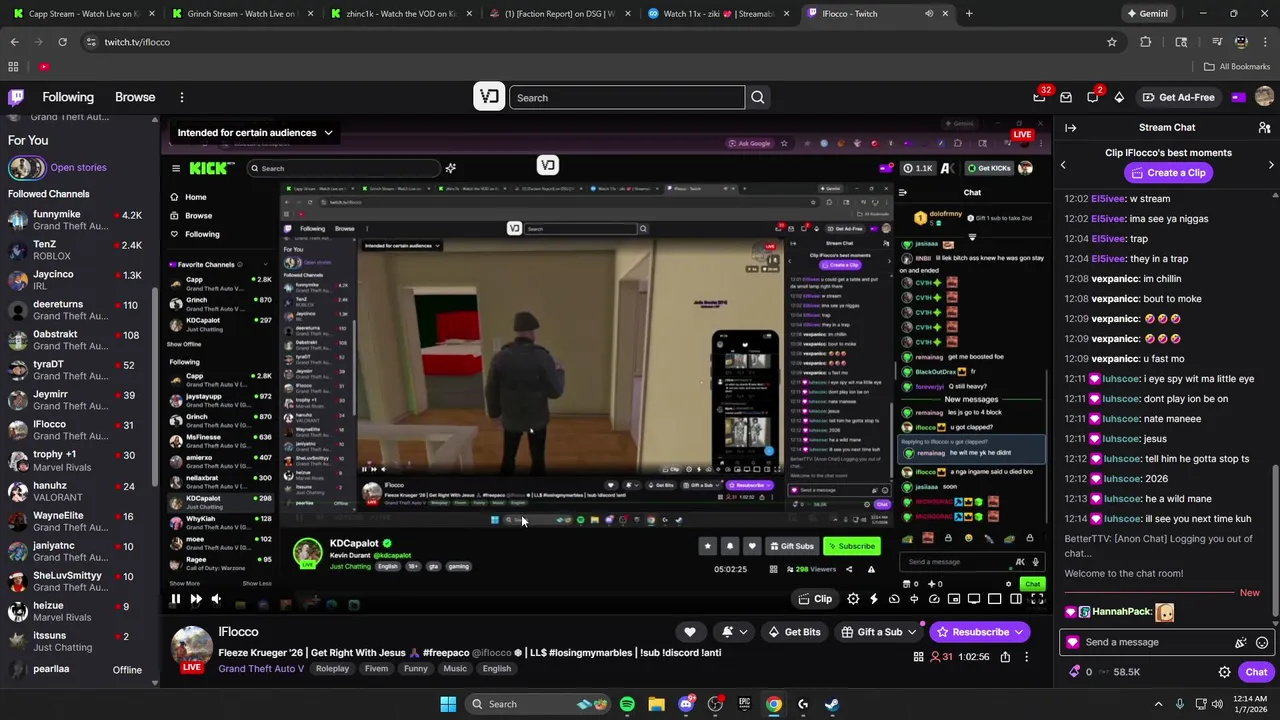Show hidden system tray icons
The image size is (1280, 720).
1158,704
